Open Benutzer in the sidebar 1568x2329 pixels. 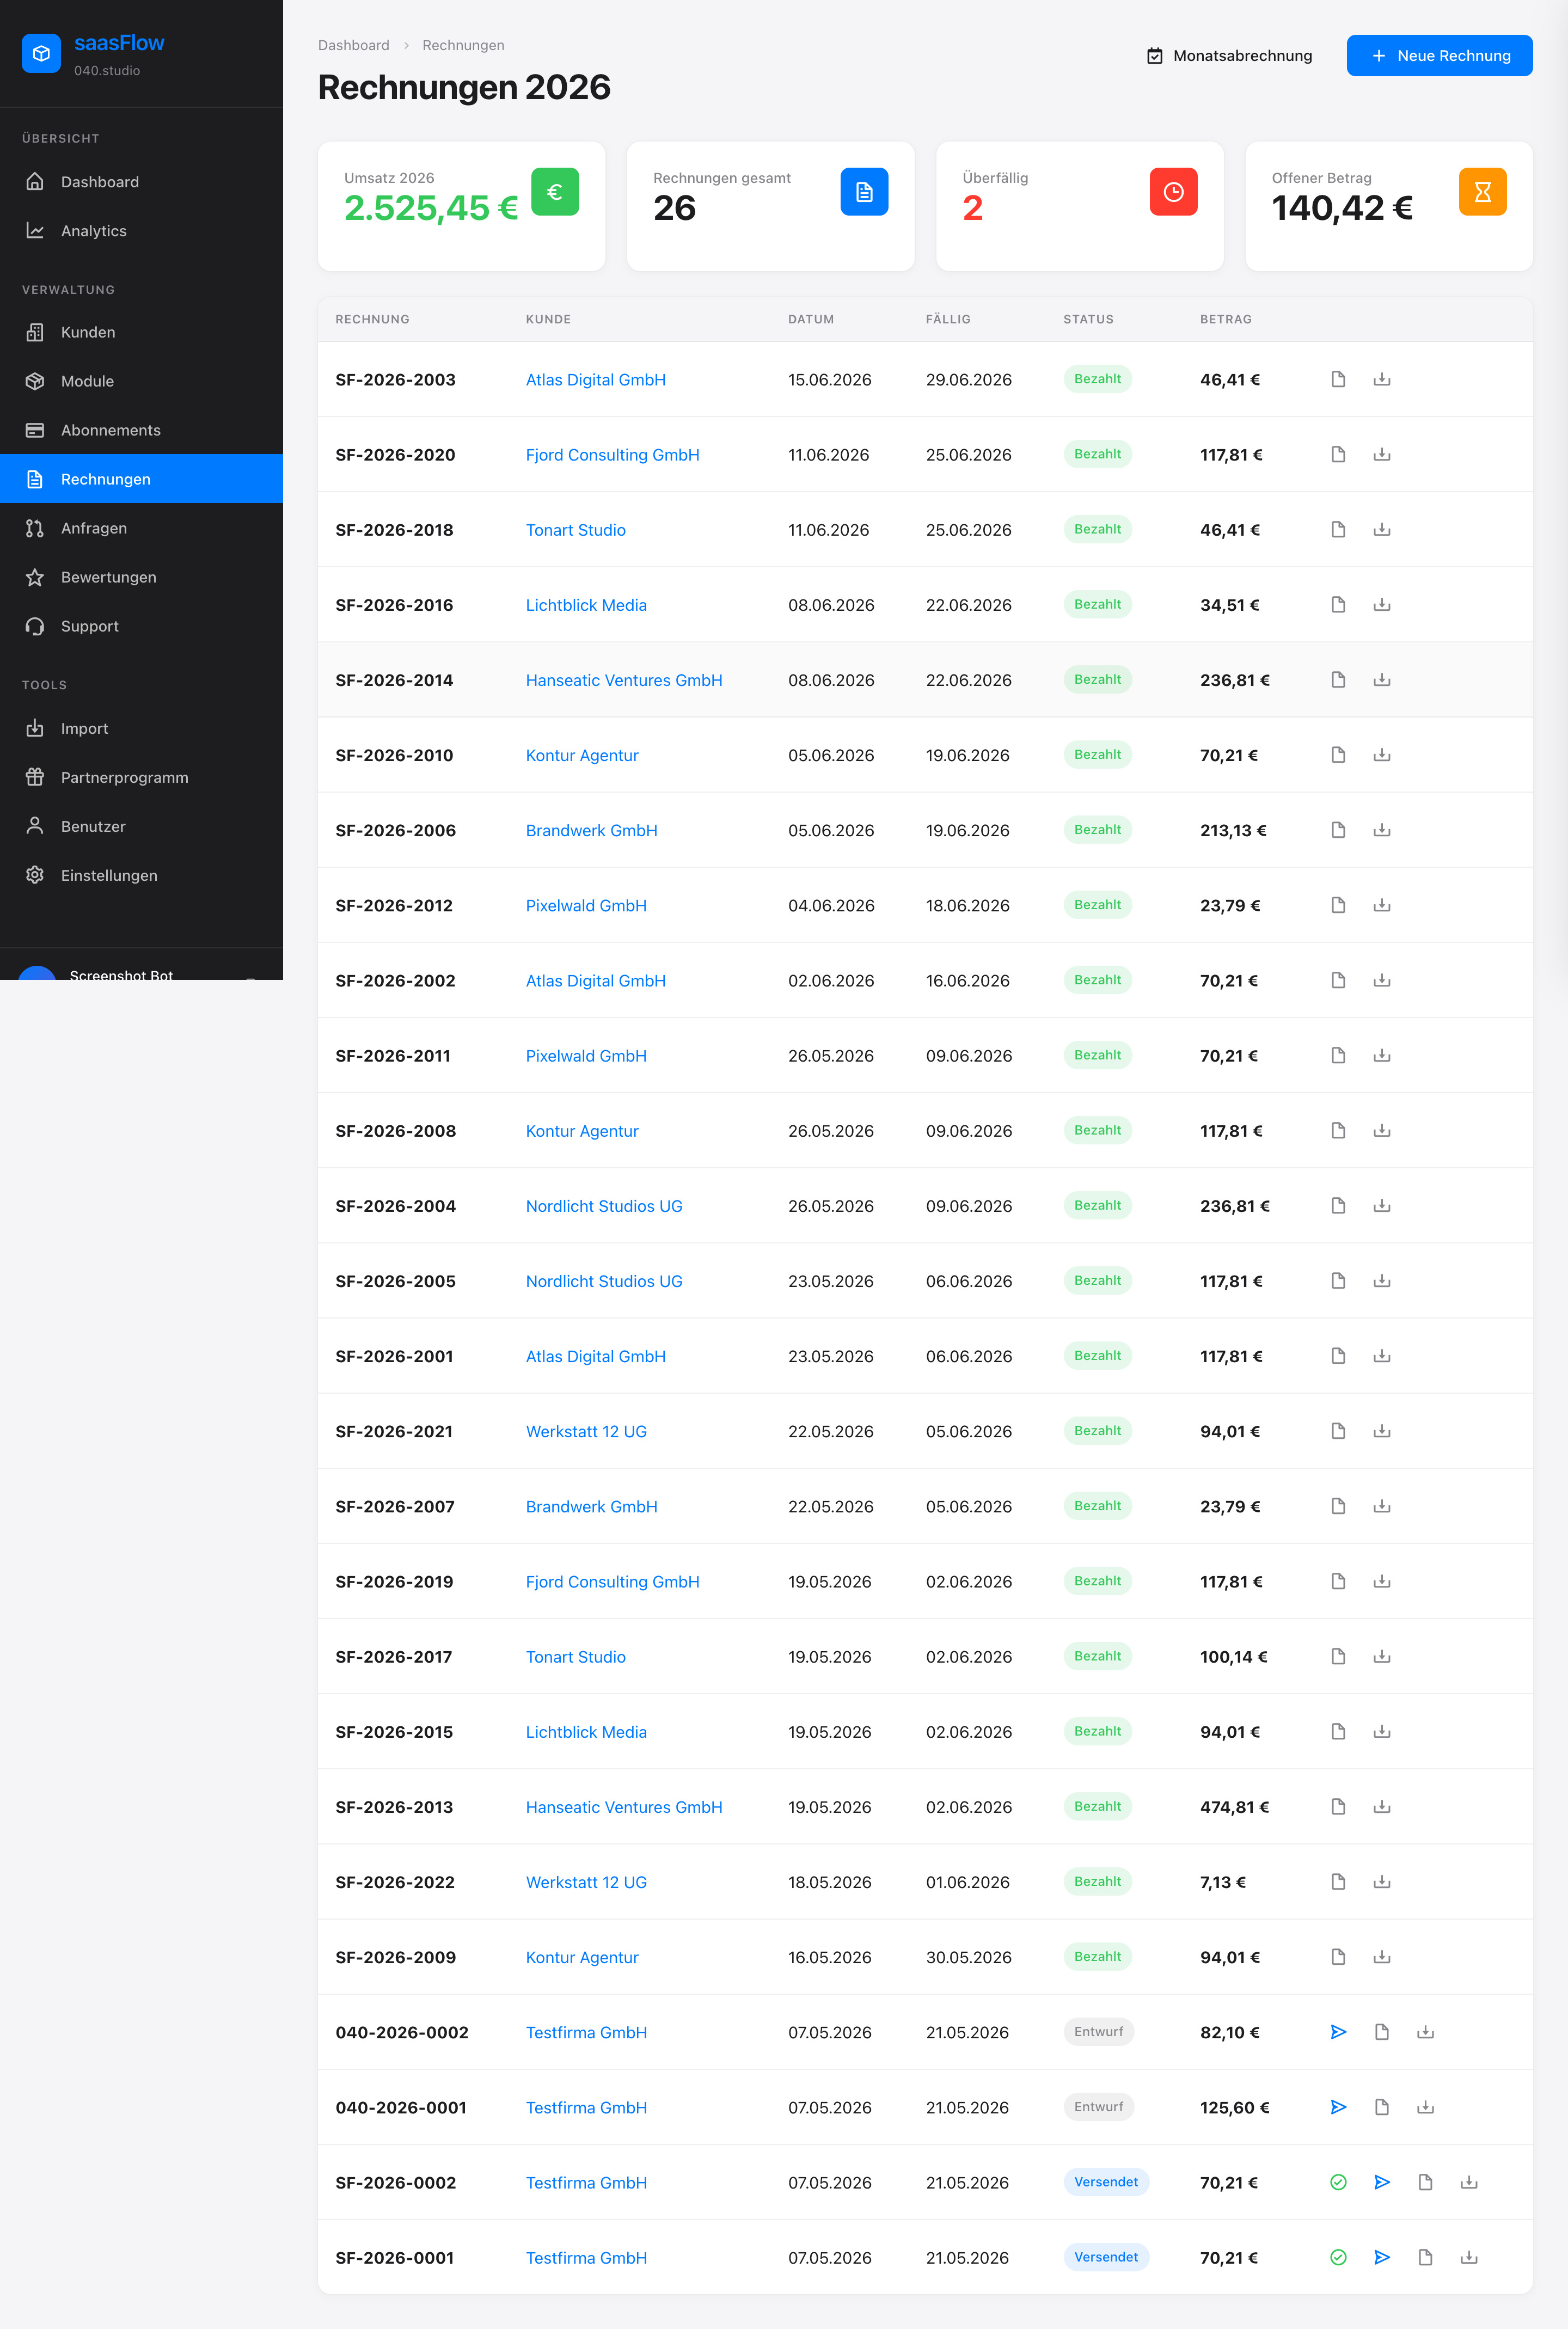pos(141,826)
